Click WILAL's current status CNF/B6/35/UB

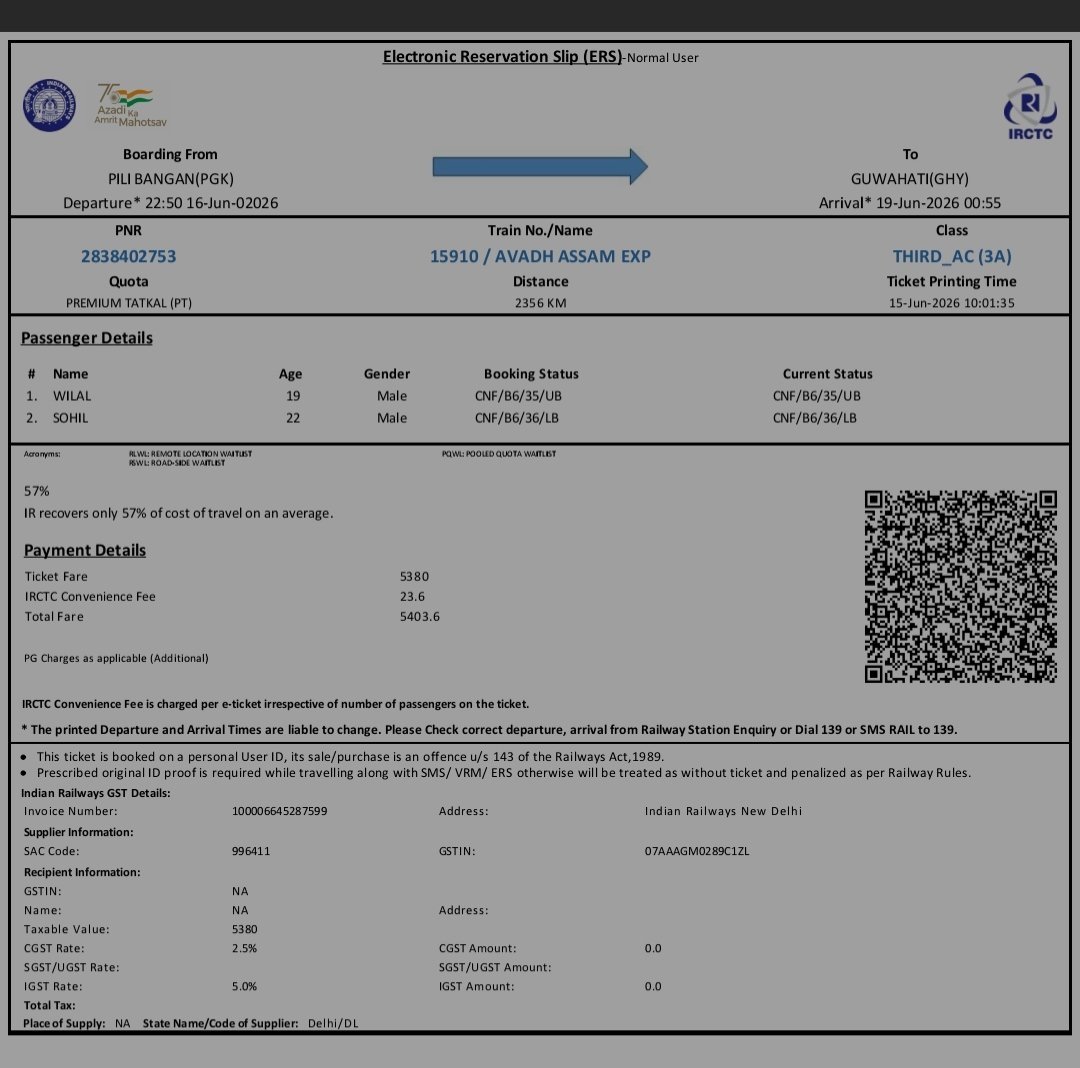coord(816,396)
